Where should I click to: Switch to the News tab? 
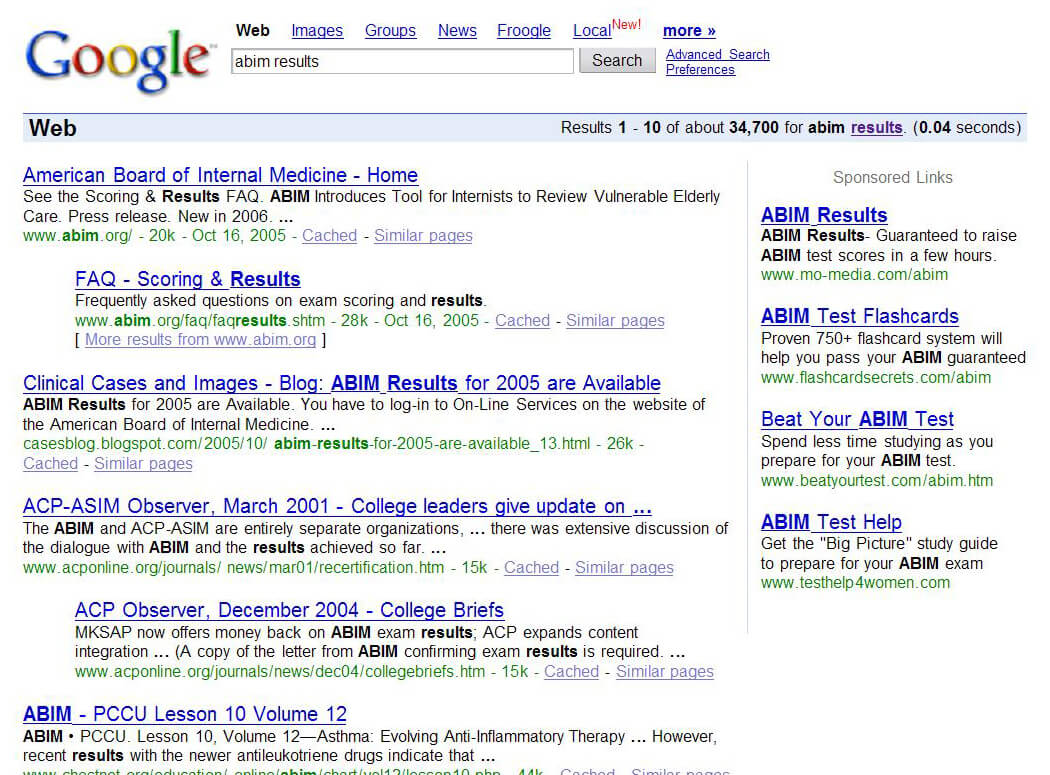[457, 31]
